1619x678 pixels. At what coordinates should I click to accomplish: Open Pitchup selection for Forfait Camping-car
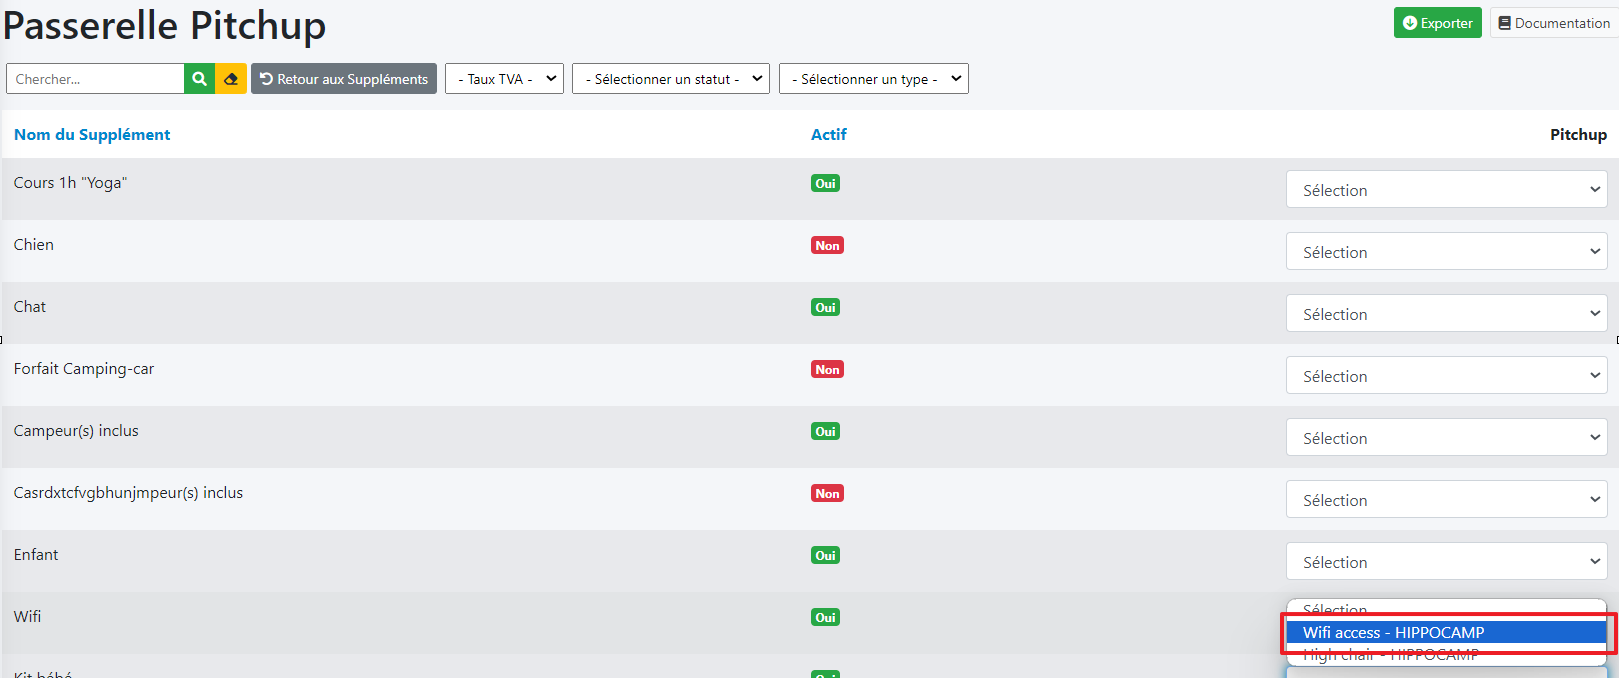[x=1446, y=376]
